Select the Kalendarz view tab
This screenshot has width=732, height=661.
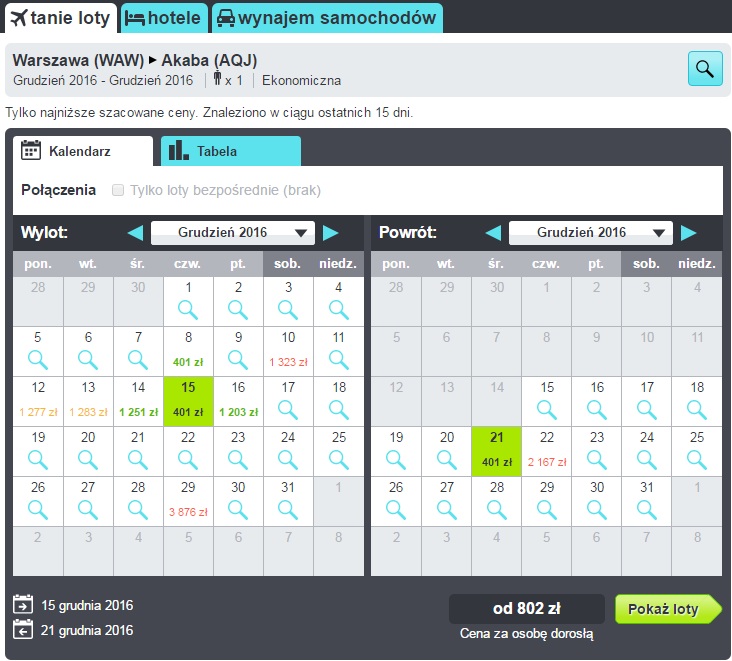tap(83, 151)
